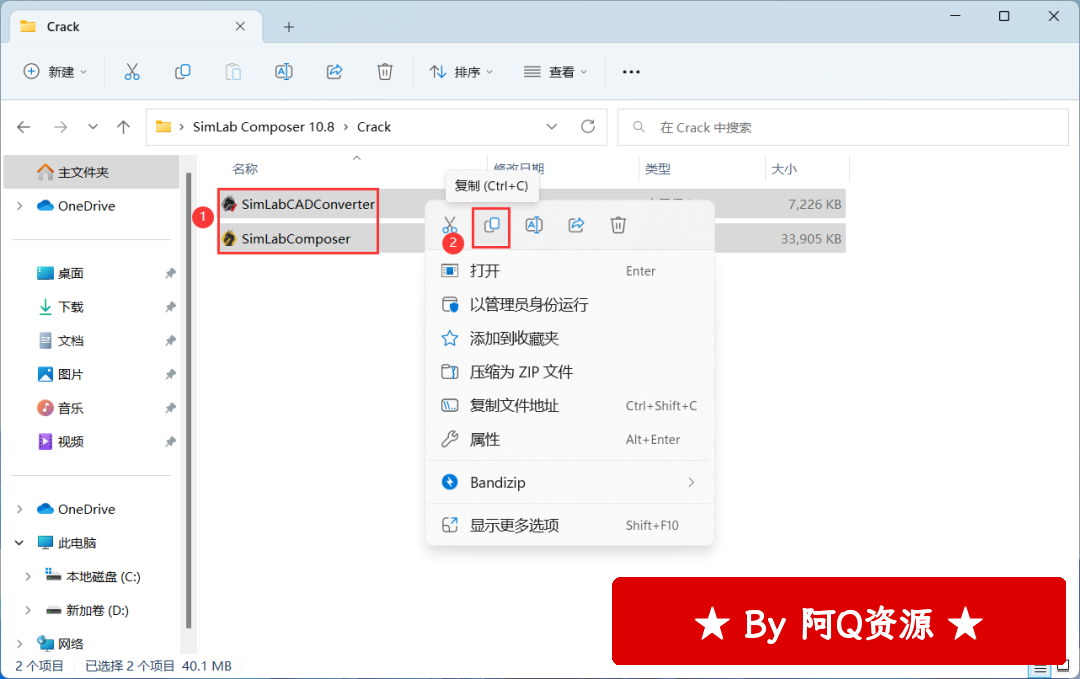Unpin 桌面 using its pin icon
The width and height of the screenshot is (1080, 679).
tap(170, 273)
